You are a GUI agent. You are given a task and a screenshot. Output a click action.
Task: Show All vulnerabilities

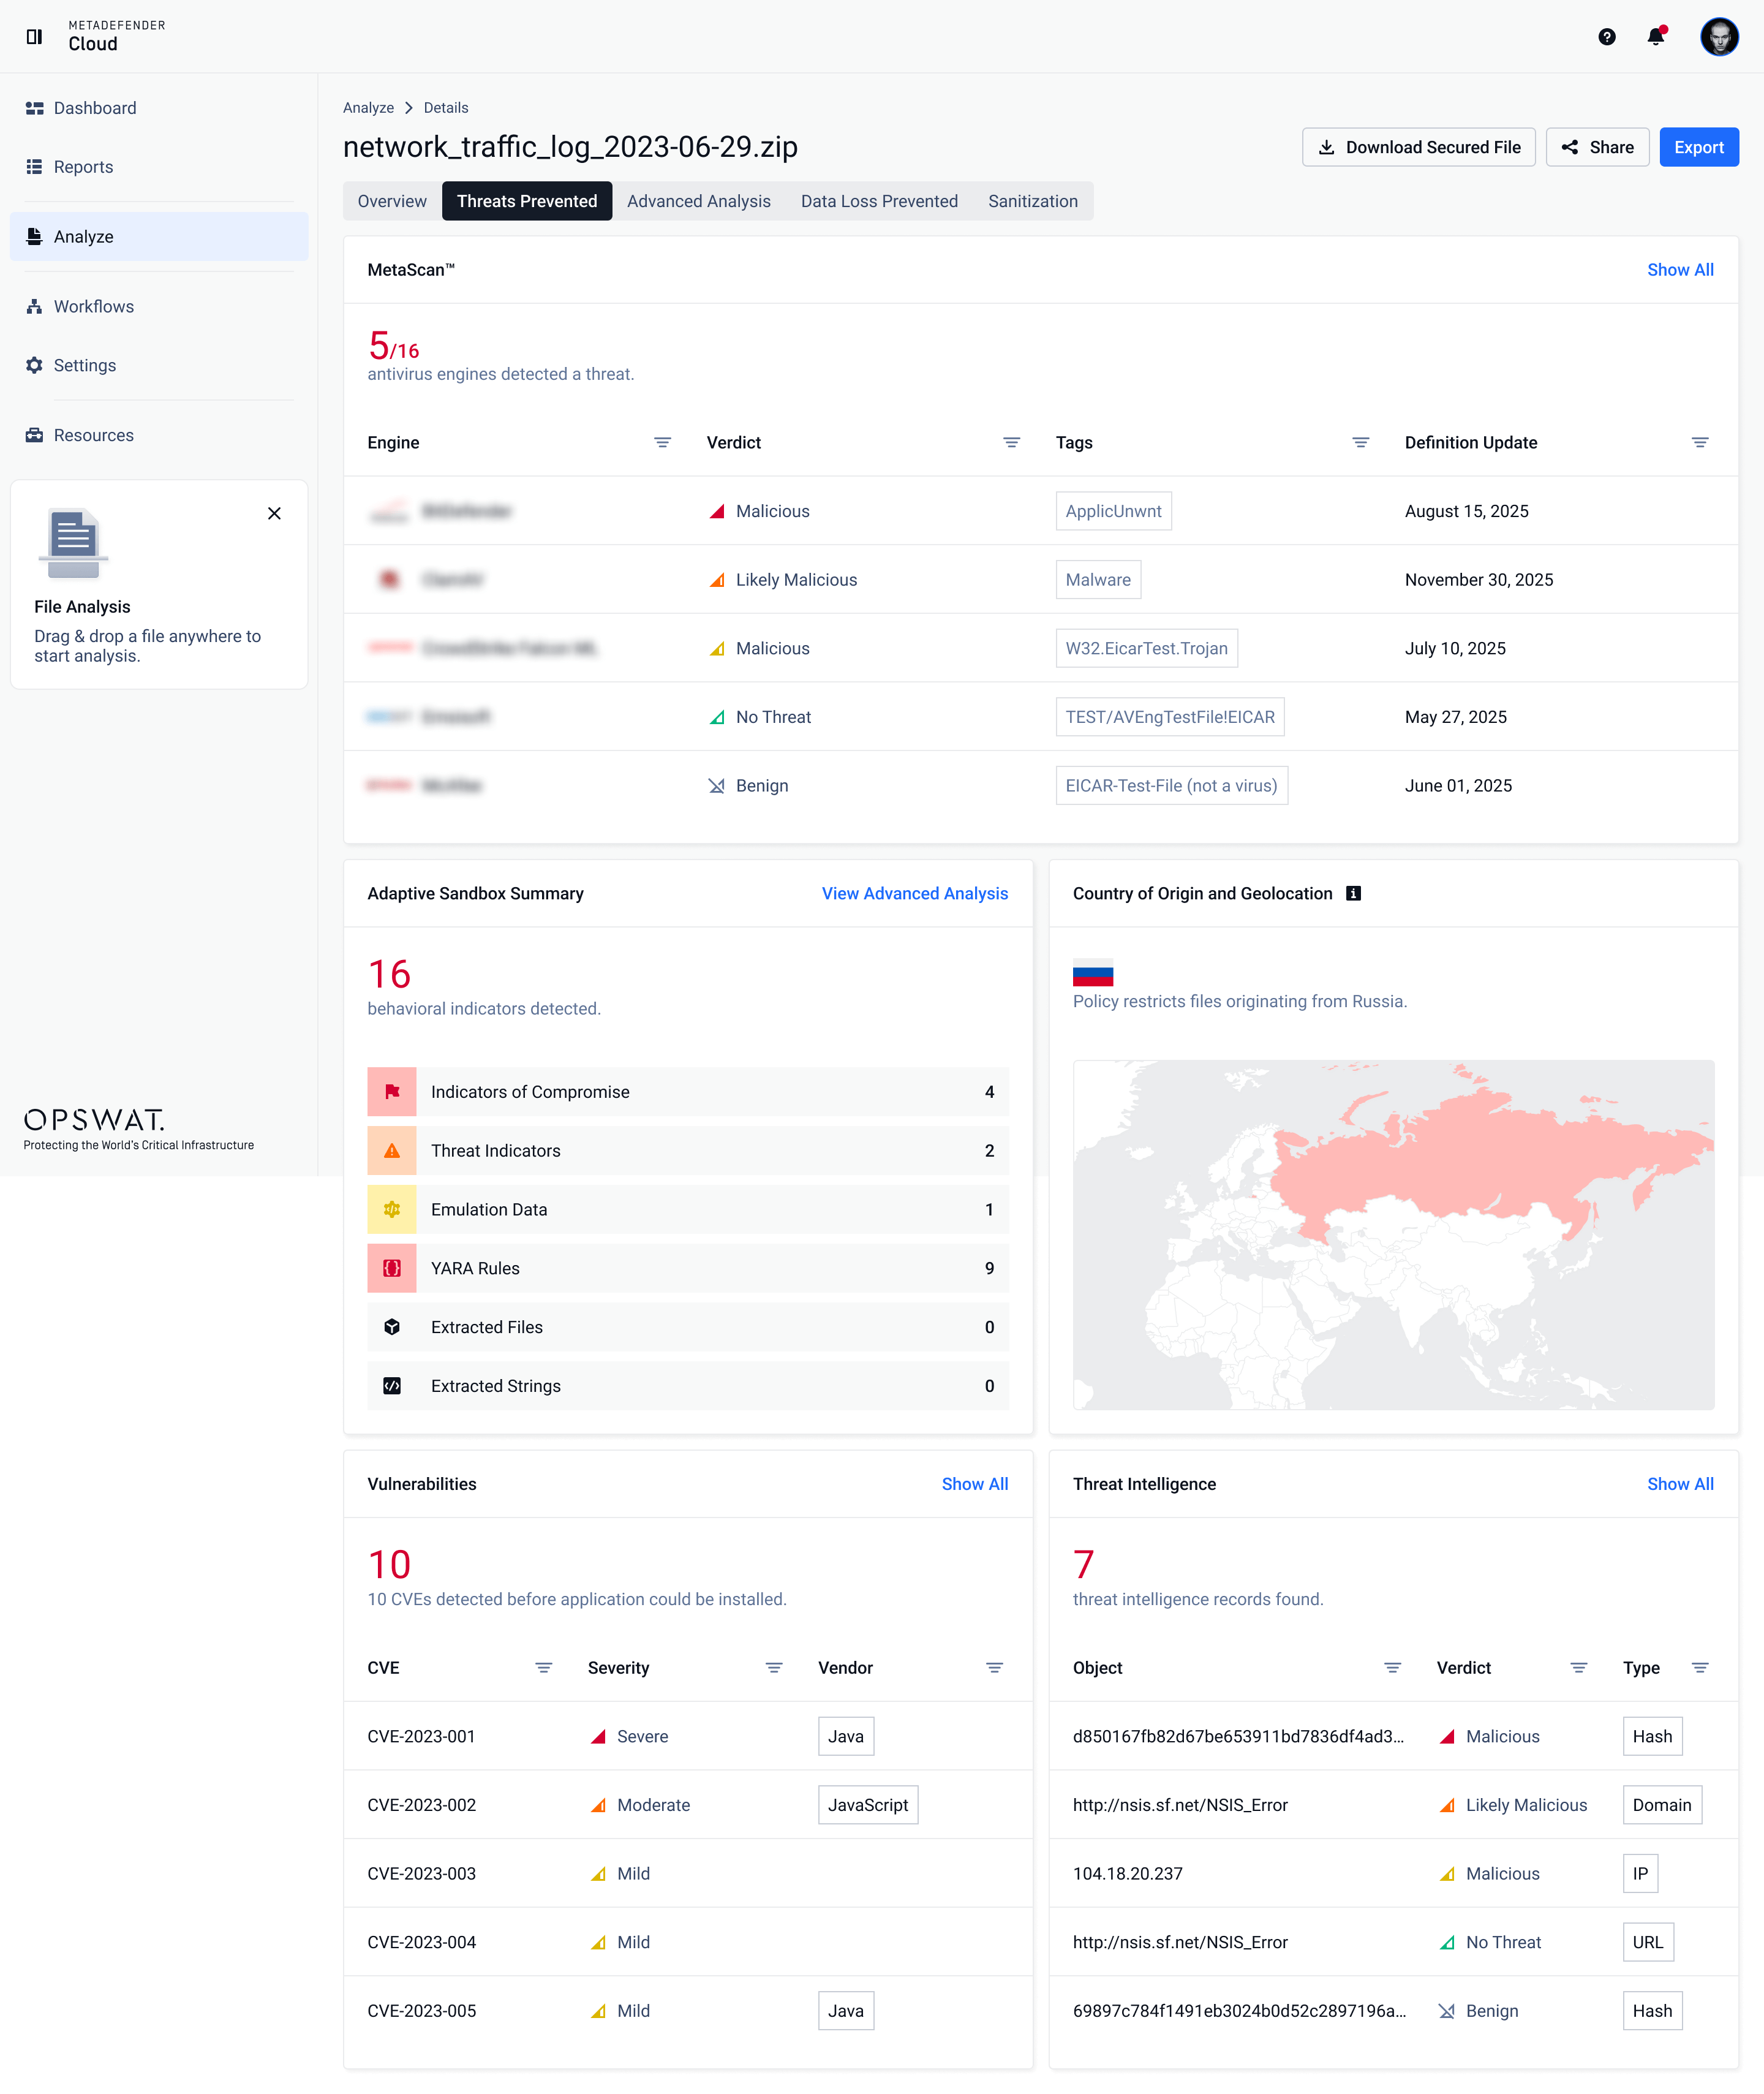coord(975,1484)
